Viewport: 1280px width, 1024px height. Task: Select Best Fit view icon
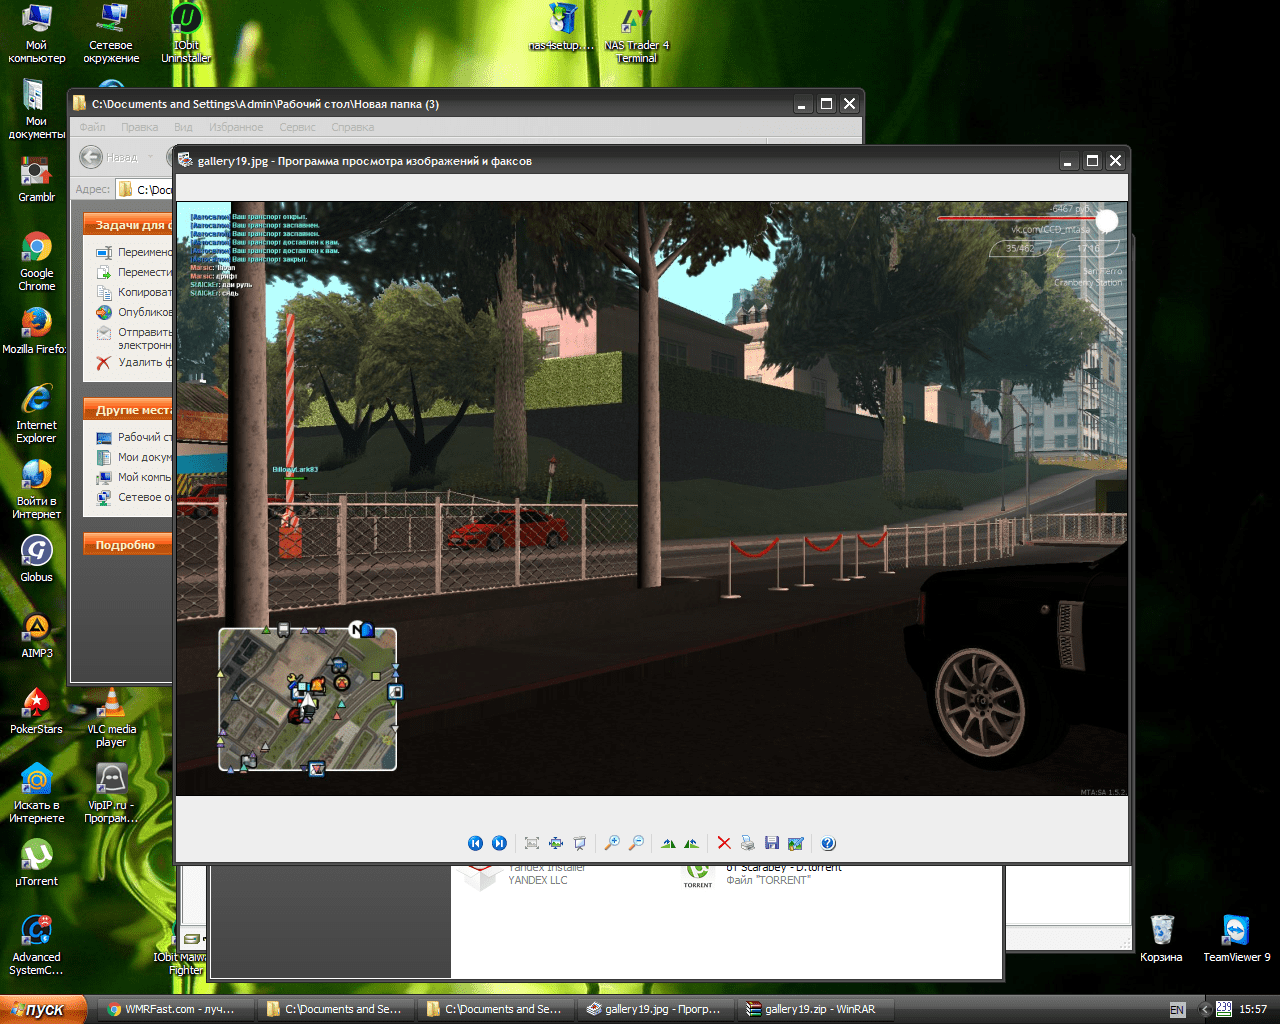point(532,843)
